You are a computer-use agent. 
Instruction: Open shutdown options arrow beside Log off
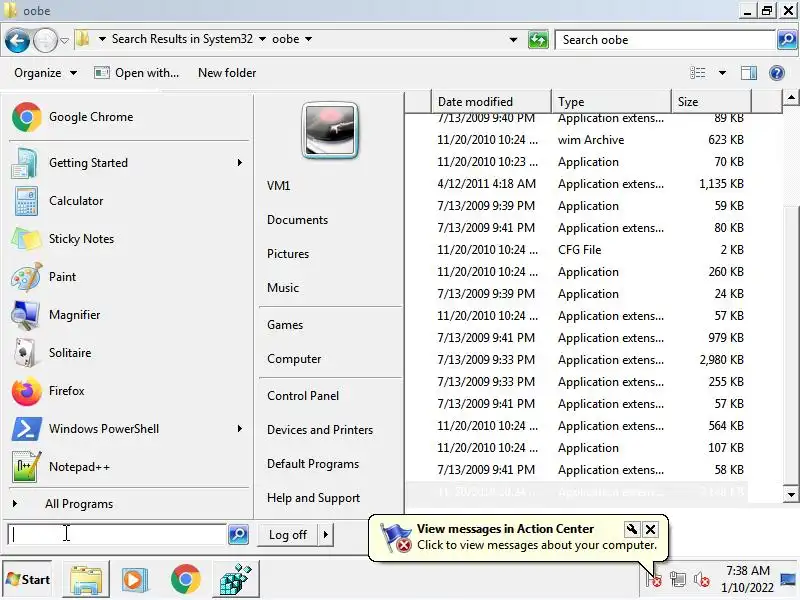pyautogui.click(x=326, y=535)
